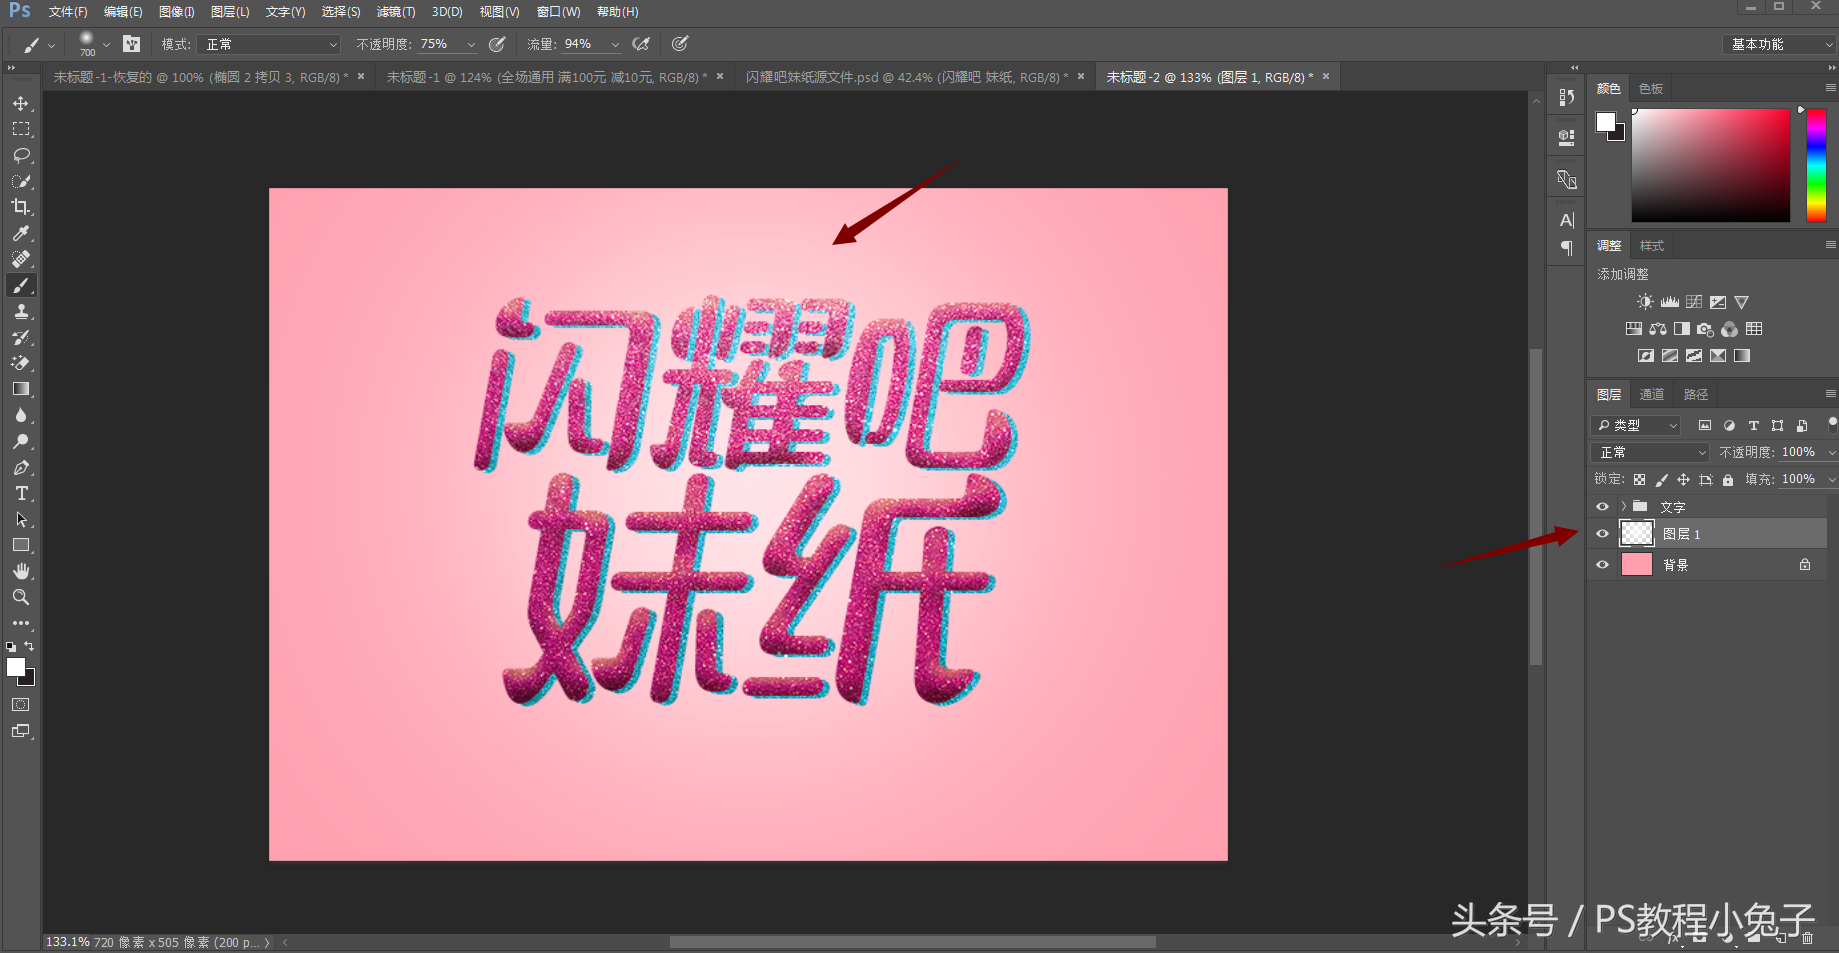The image size is (1839, 953).
Task: Activate the Horizontal Type tool
Action: [21, 493]
